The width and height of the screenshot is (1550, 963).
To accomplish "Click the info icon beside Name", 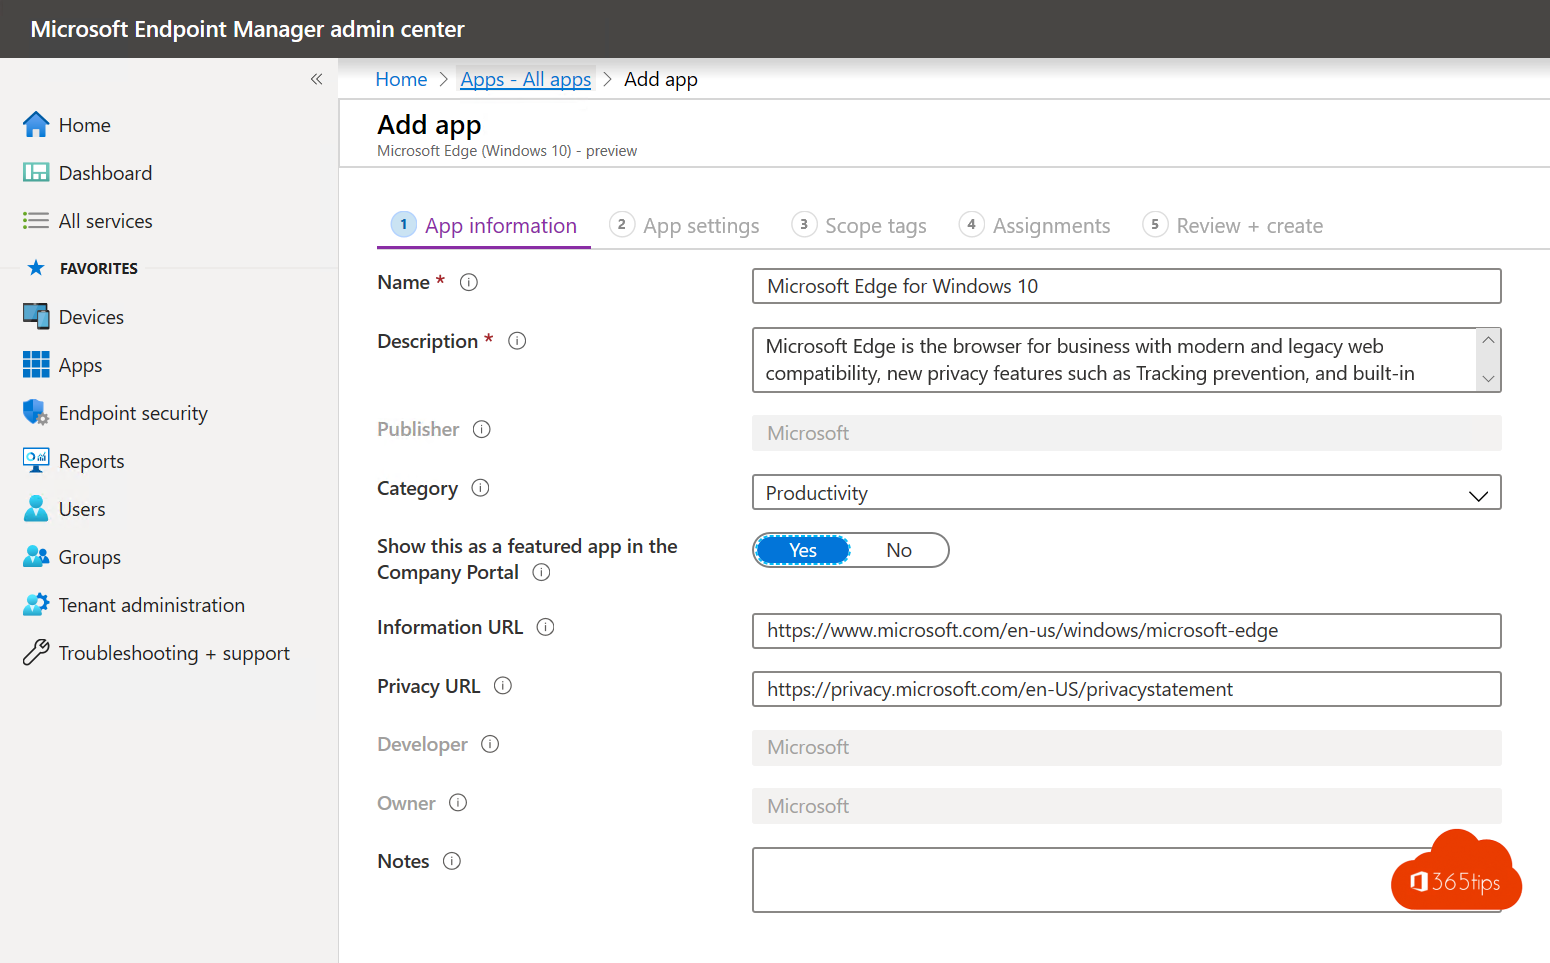I will pos(469,282).
